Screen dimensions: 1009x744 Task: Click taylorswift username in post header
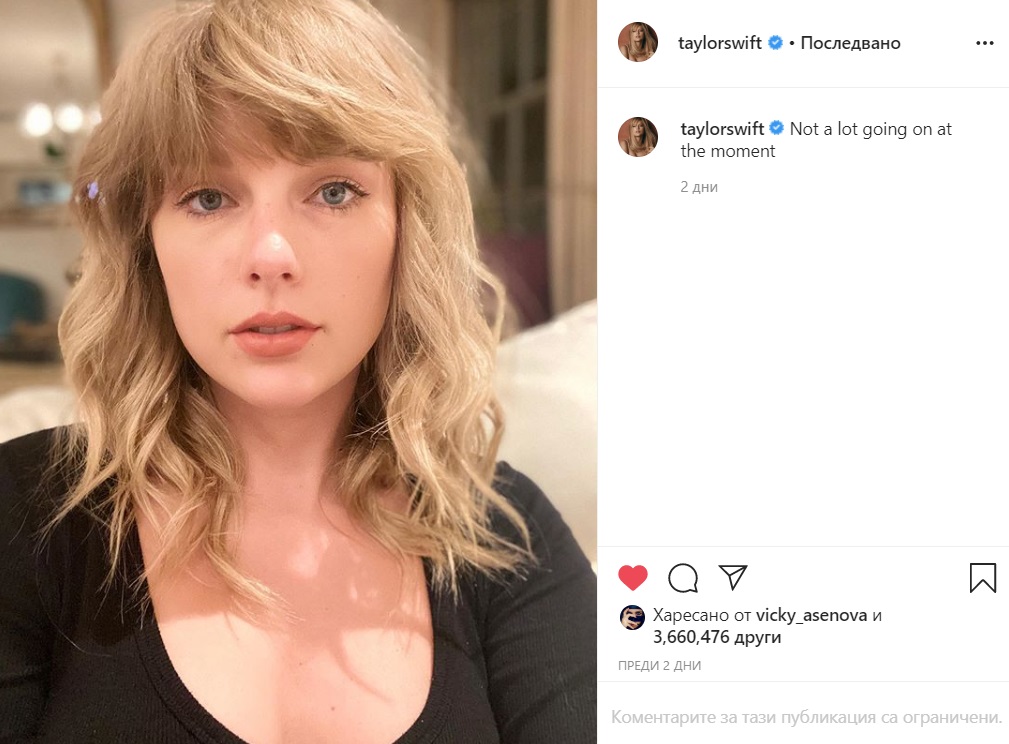click(x=719, y=43)
